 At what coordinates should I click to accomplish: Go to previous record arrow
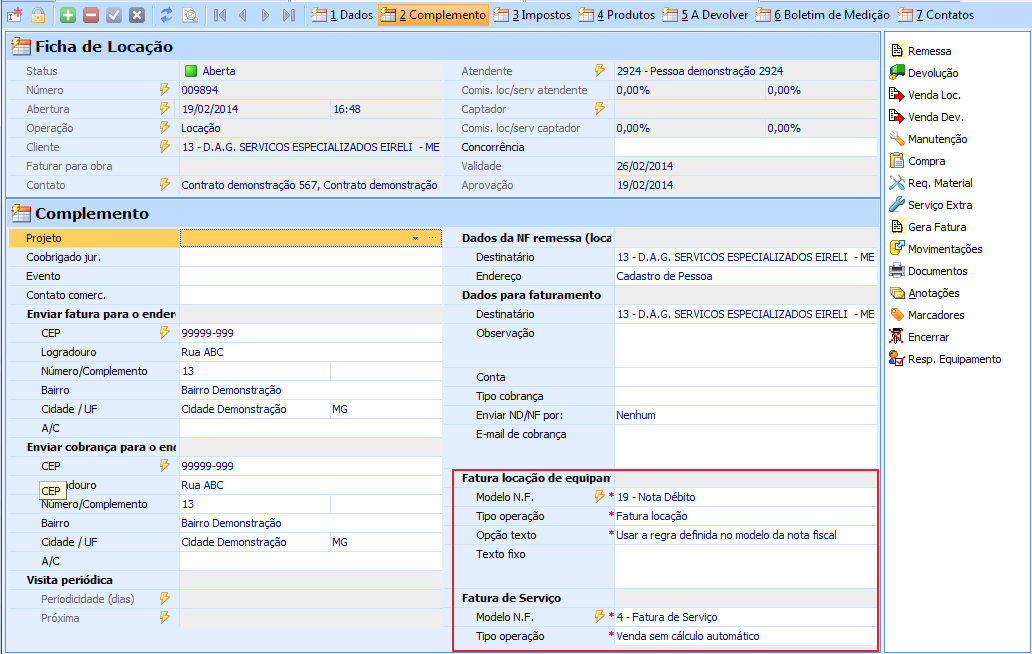tap(243, 14)
